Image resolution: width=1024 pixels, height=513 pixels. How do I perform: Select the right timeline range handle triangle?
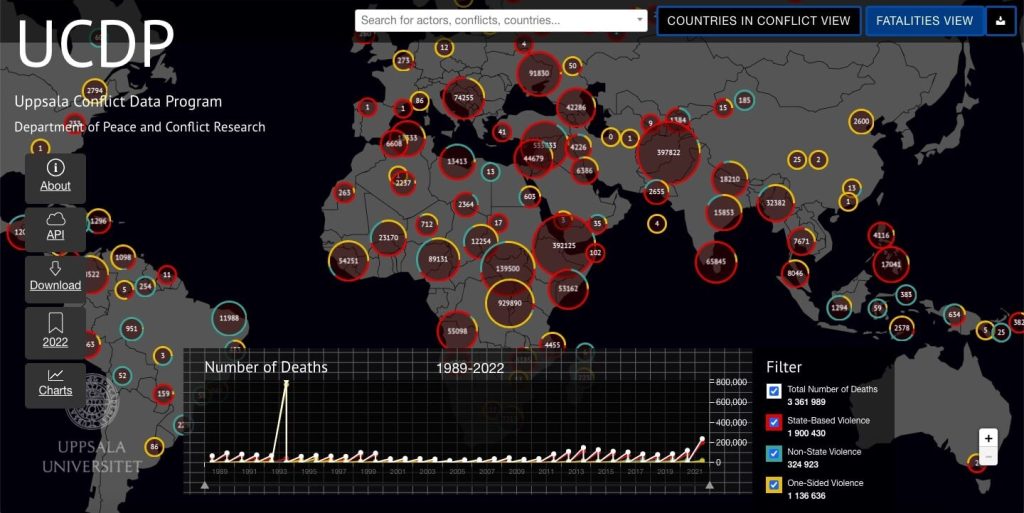(x=709, y=485)
